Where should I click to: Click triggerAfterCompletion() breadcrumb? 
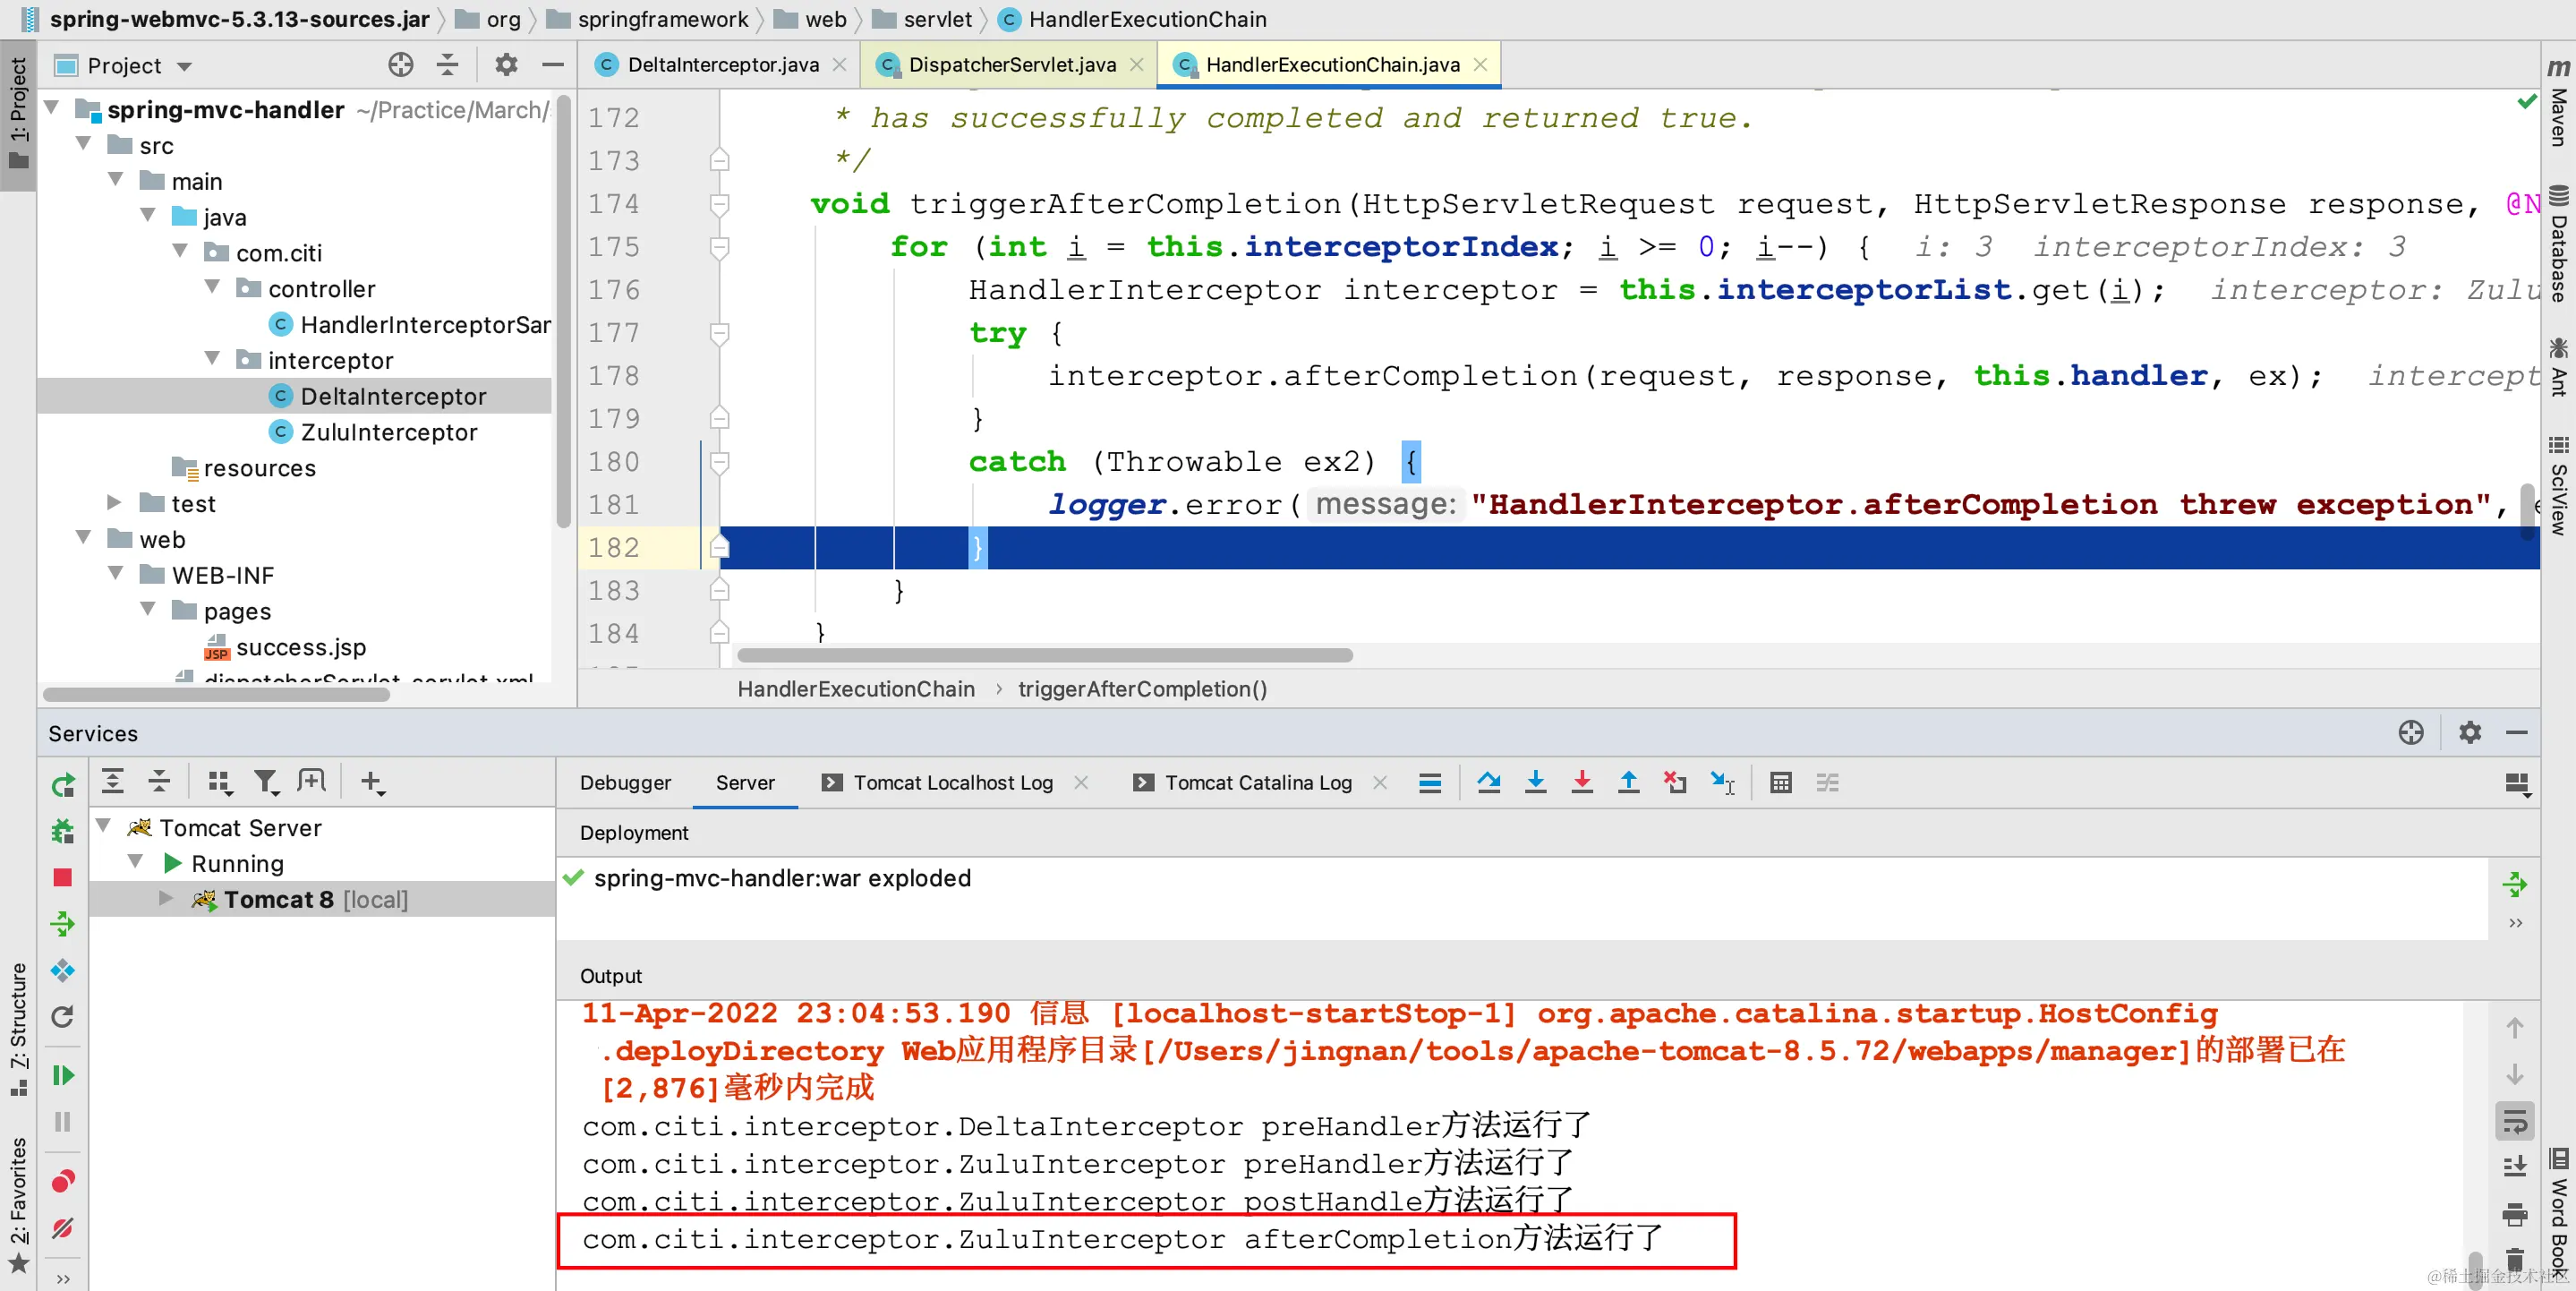pos(1142,689)
